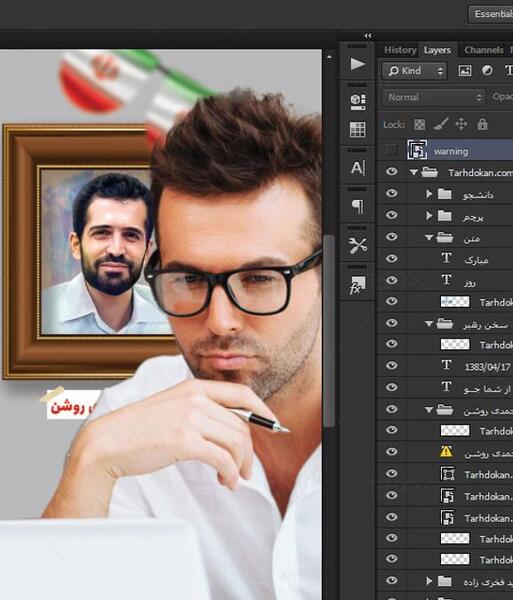The width and height of the screenshot is (513, 600).
Task: Collapse the سخن رهبر group arrow
Action: 429,324
